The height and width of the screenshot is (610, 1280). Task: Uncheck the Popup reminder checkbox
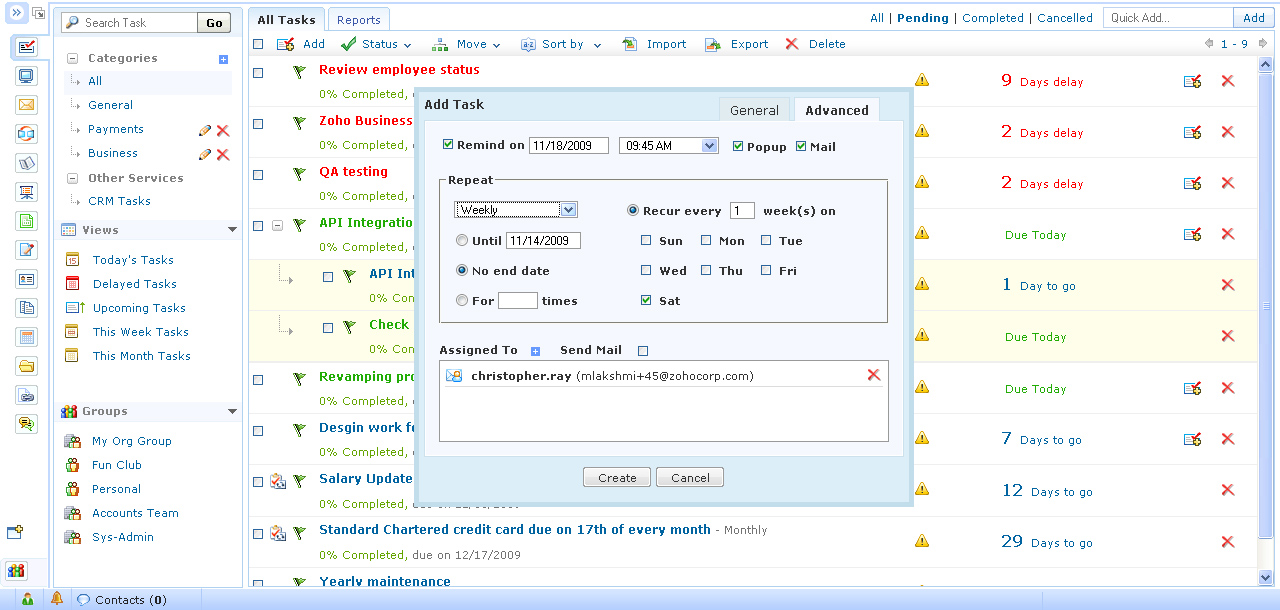point(738,146)
